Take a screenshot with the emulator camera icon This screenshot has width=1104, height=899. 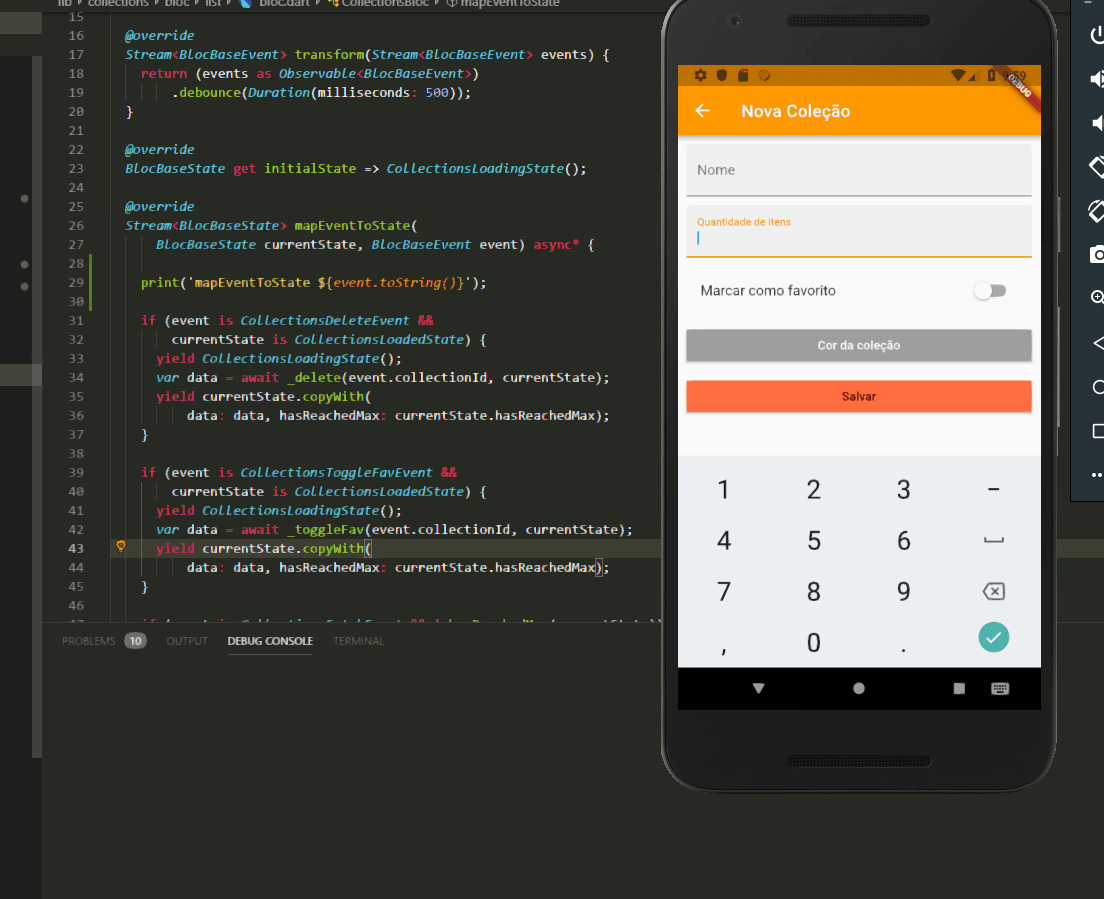[x=1097, y=254]
